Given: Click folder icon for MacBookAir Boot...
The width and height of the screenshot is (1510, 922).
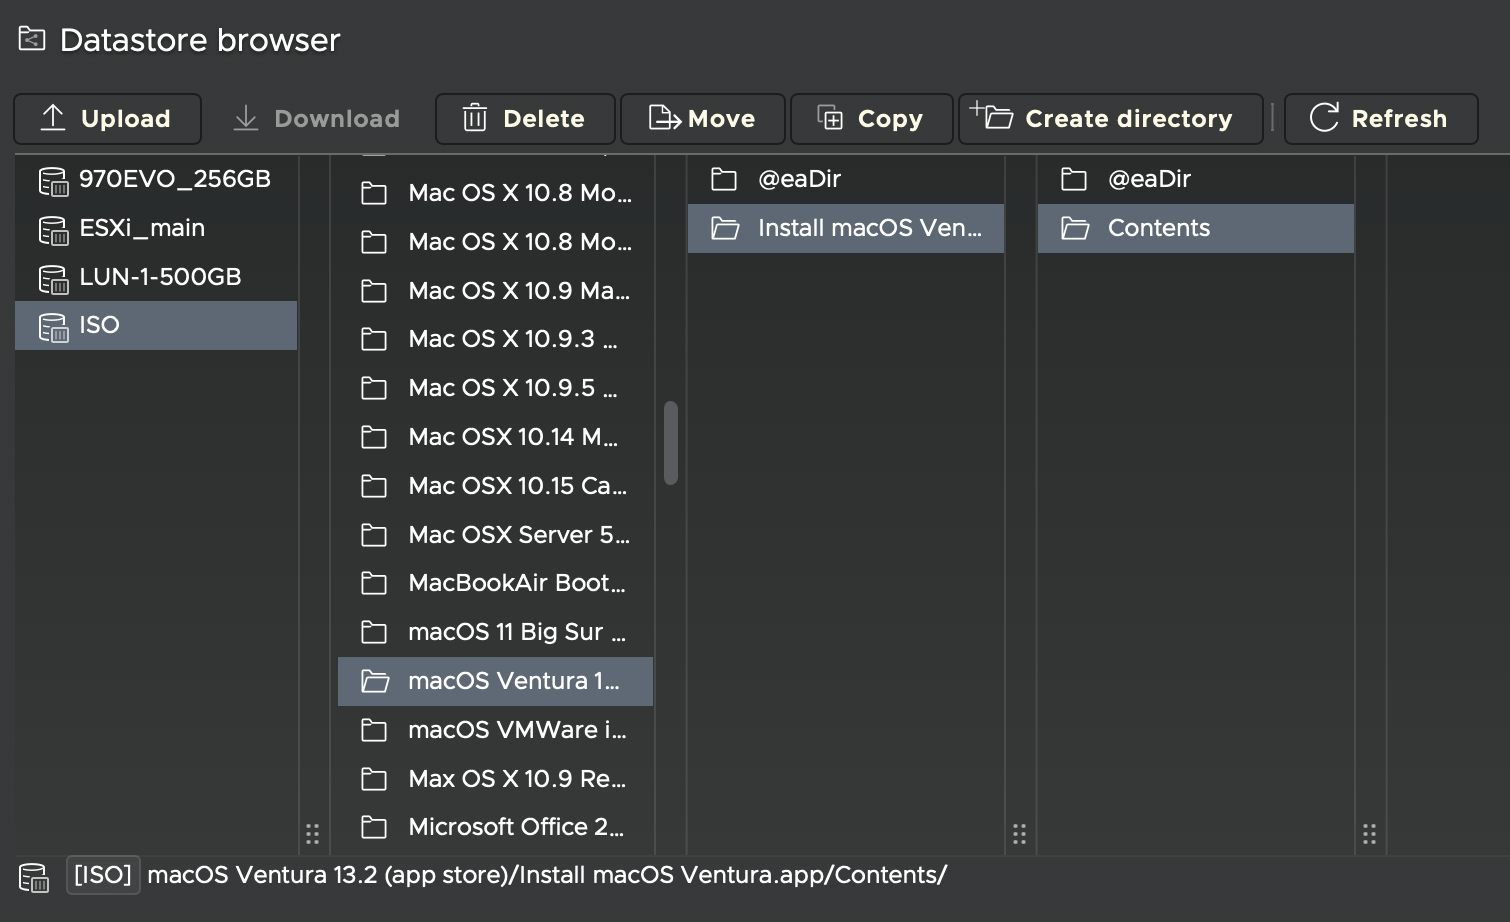Looking at the screenshot, I should click(x=374, y=583).
